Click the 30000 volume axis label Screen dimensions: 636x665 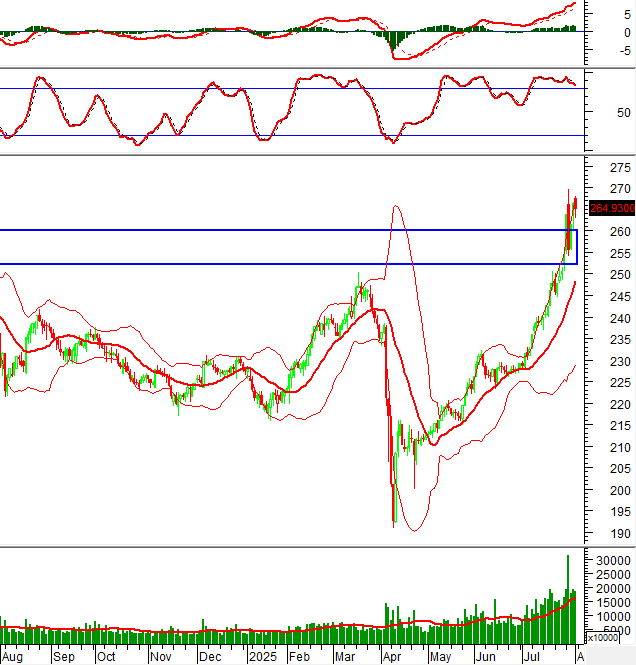613,561
